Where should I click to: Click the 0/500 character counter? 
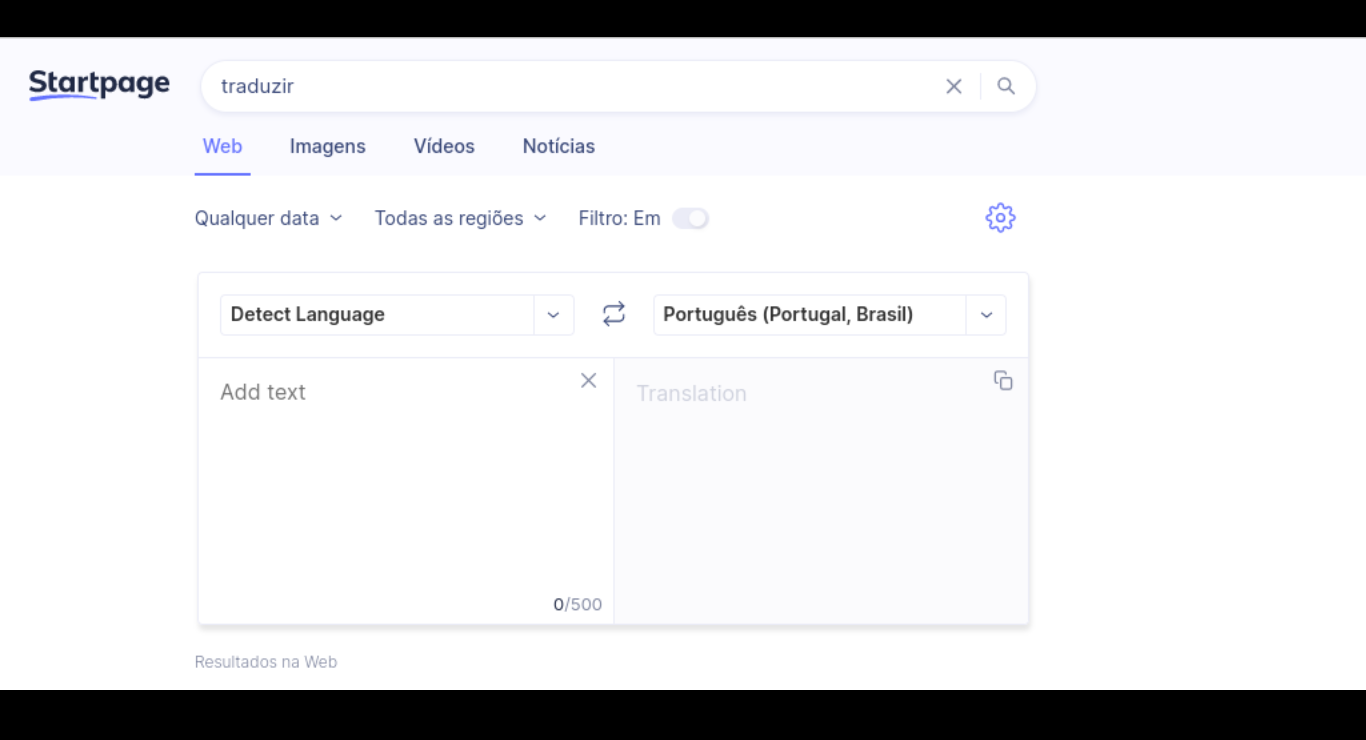(578, 604)
